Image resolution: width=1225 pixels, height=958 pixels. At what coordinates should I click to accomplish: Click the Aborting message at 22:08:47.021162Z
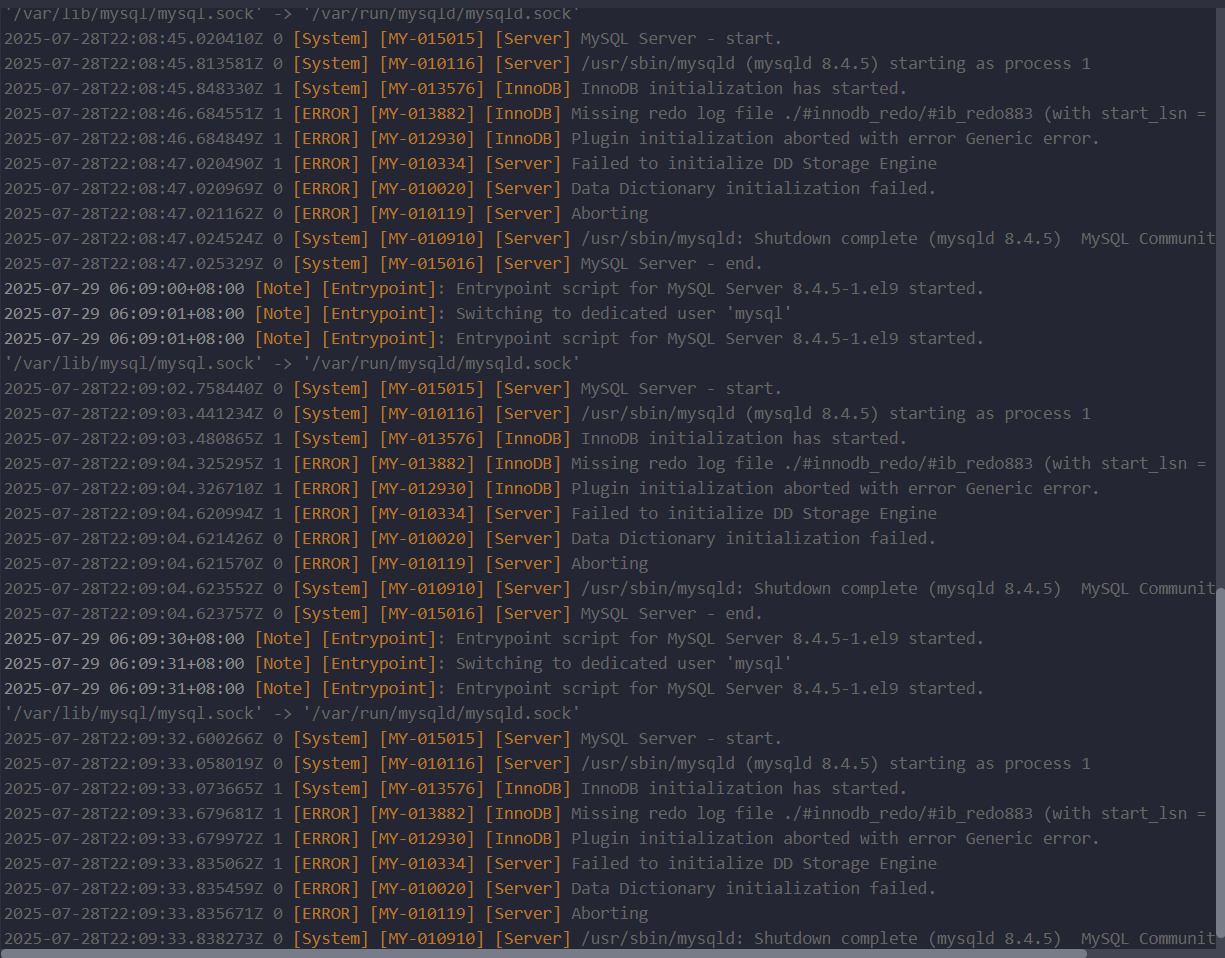[x=609, y=213]
